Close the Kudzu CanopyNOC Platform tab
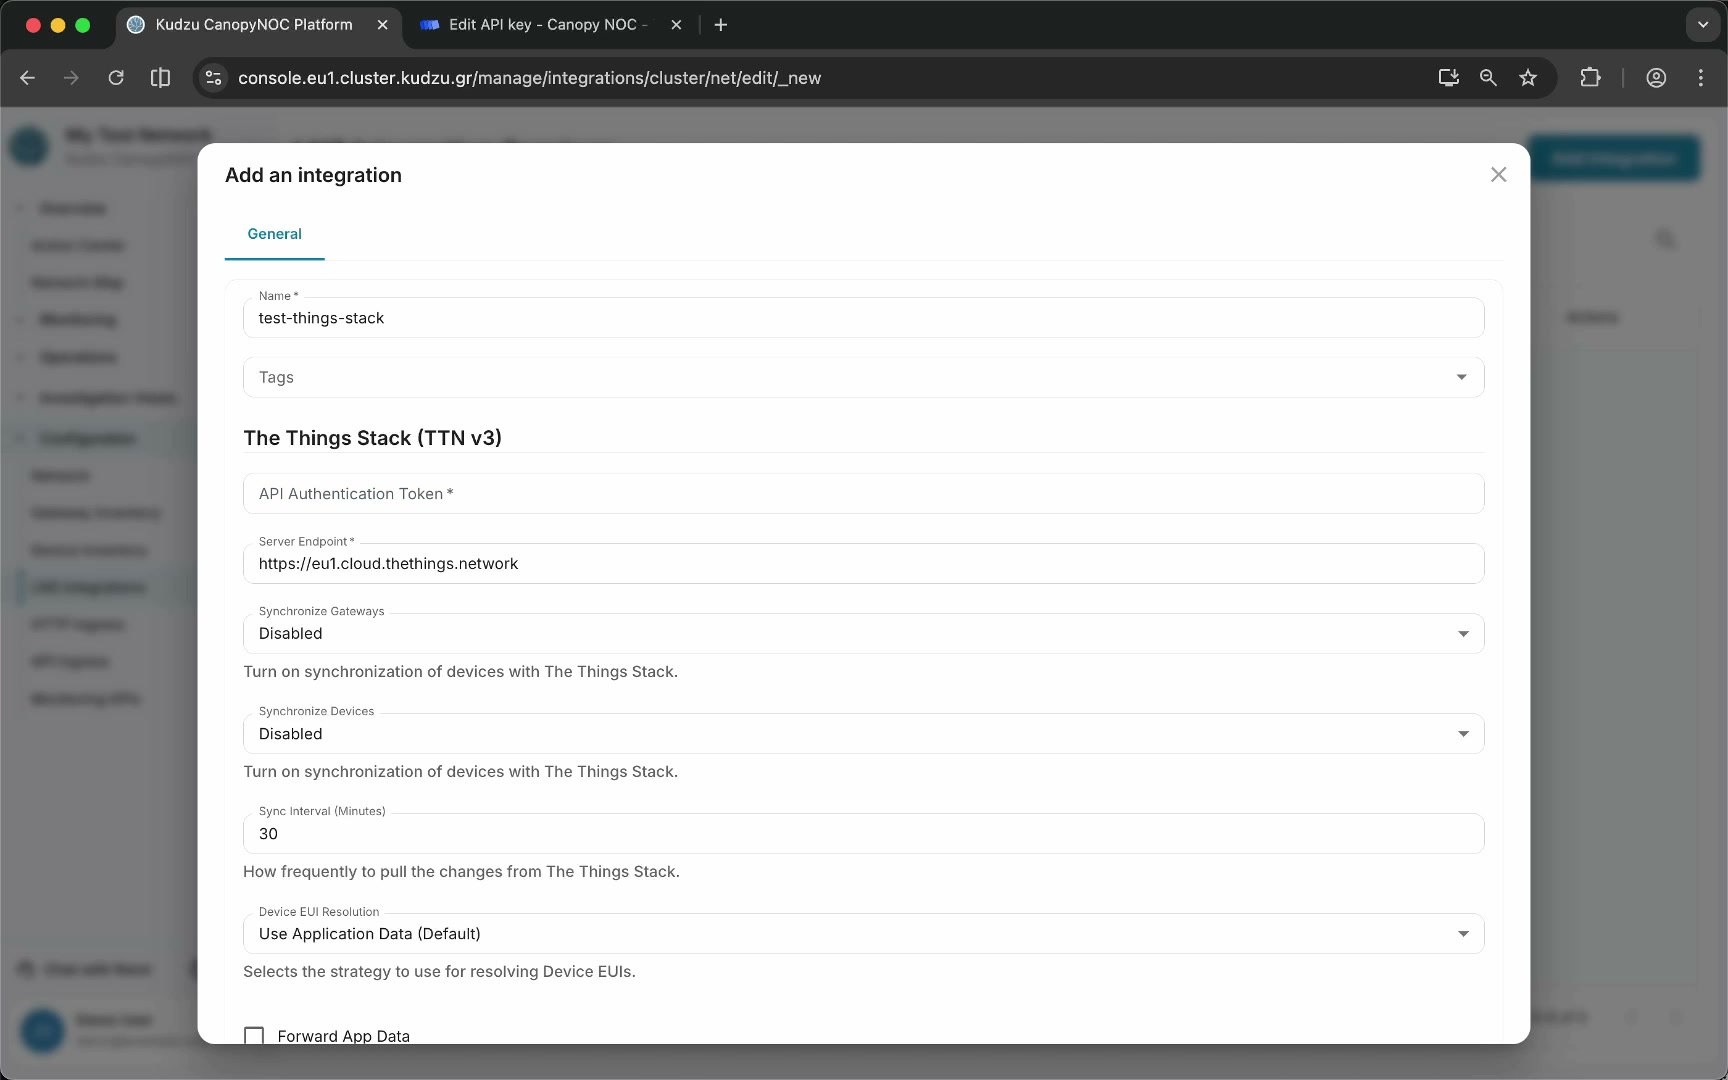This screenshot has width=1728, height=1080. coord(382,25)
